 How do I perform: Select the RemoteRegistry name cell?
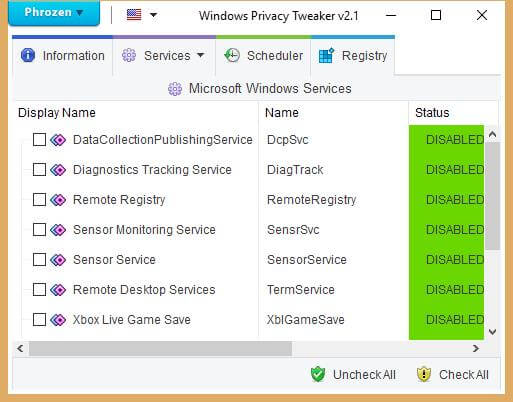point(312,200)
